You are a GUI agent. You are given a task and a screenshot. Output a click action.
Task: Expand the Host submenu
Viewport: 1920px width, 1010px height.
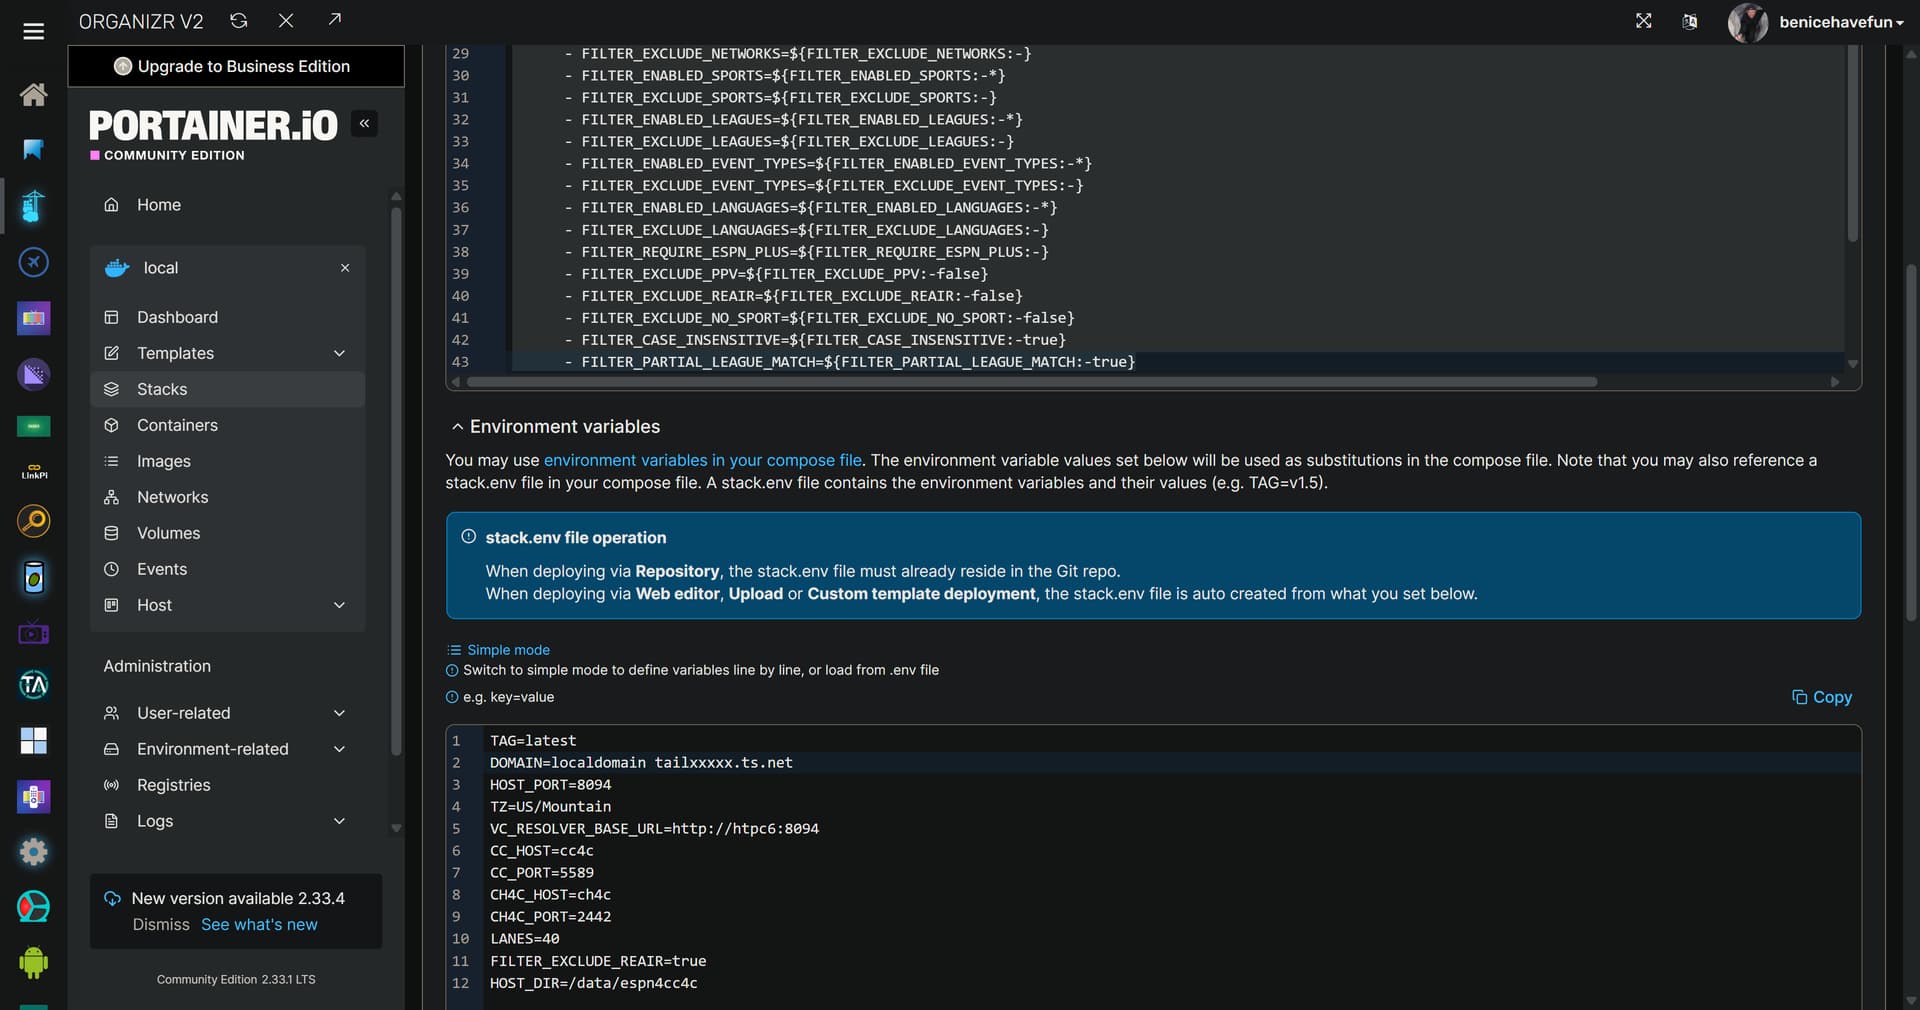pos(339,605)
